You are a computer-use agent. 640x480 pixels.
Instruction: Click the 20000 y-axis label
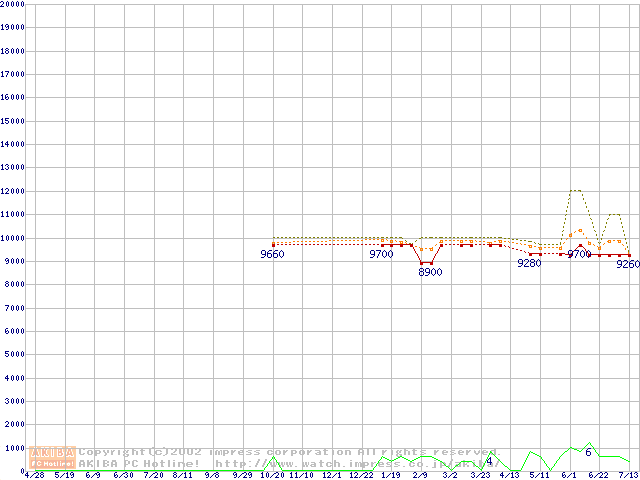coord(13,4)
